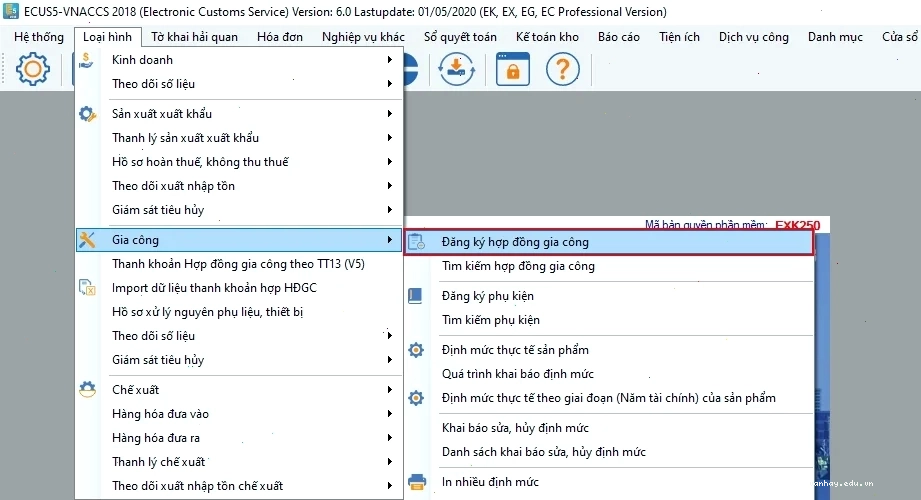Click the gear icon beside Định mức thực tế sản phẩm
This screenshot has height=500, width=921.
(416, 350)
